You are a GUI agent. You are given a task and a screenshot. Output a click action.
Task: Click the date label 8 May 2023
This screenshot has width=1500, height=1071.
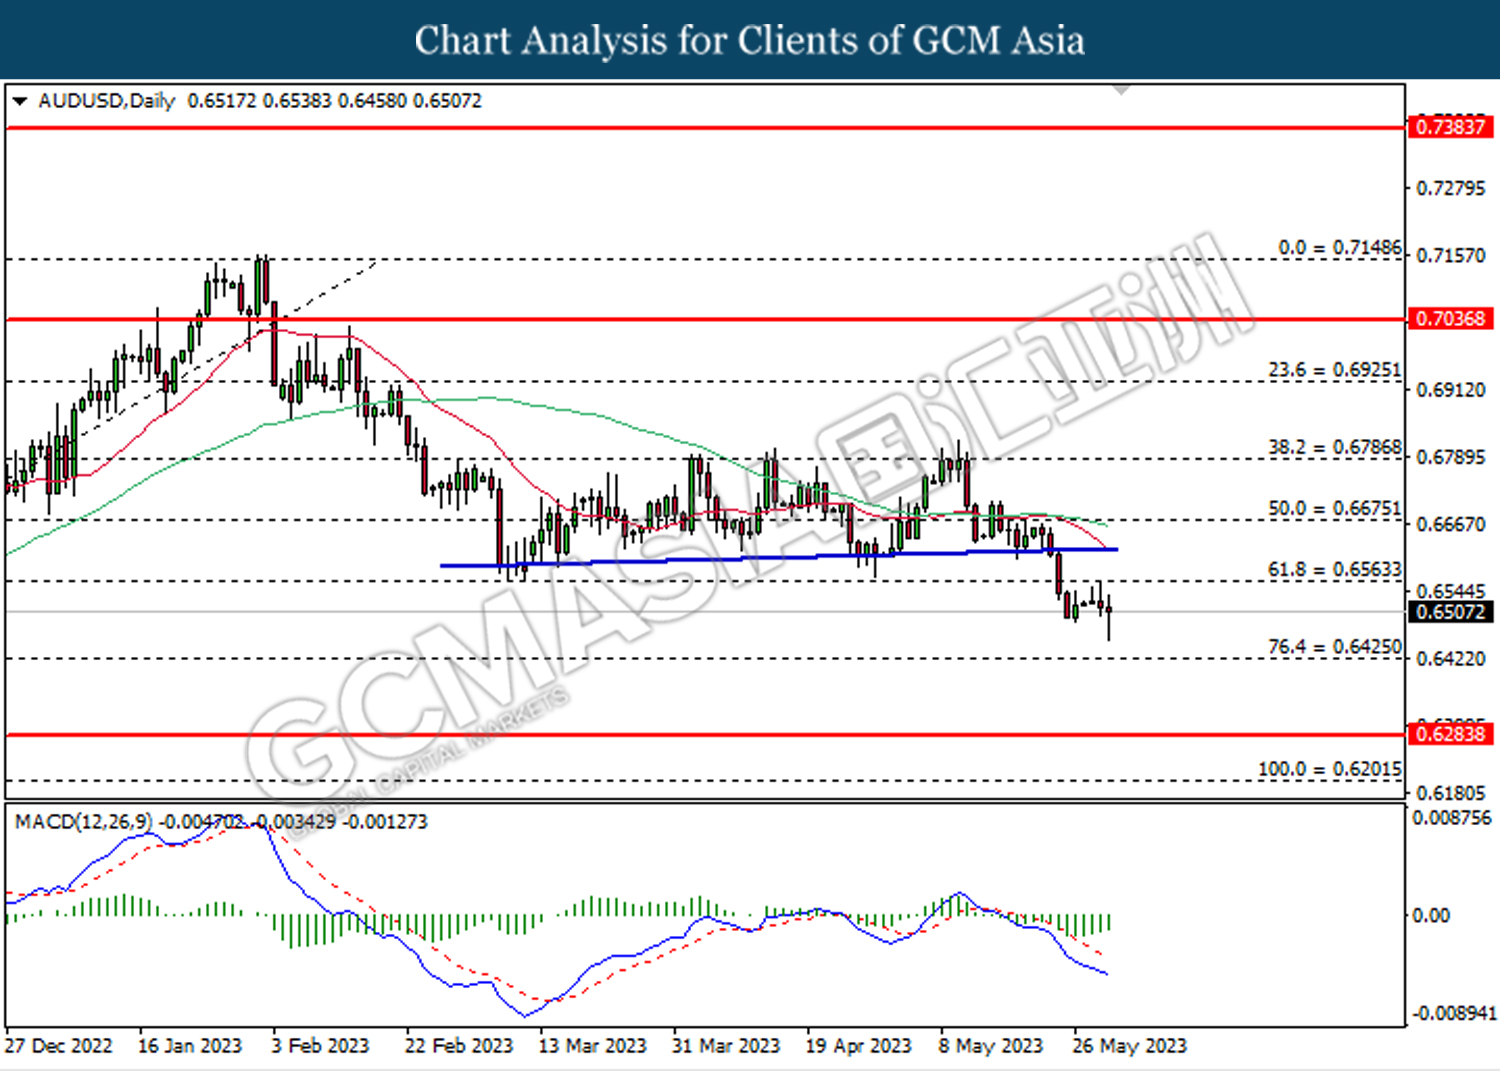[991, 1046]
